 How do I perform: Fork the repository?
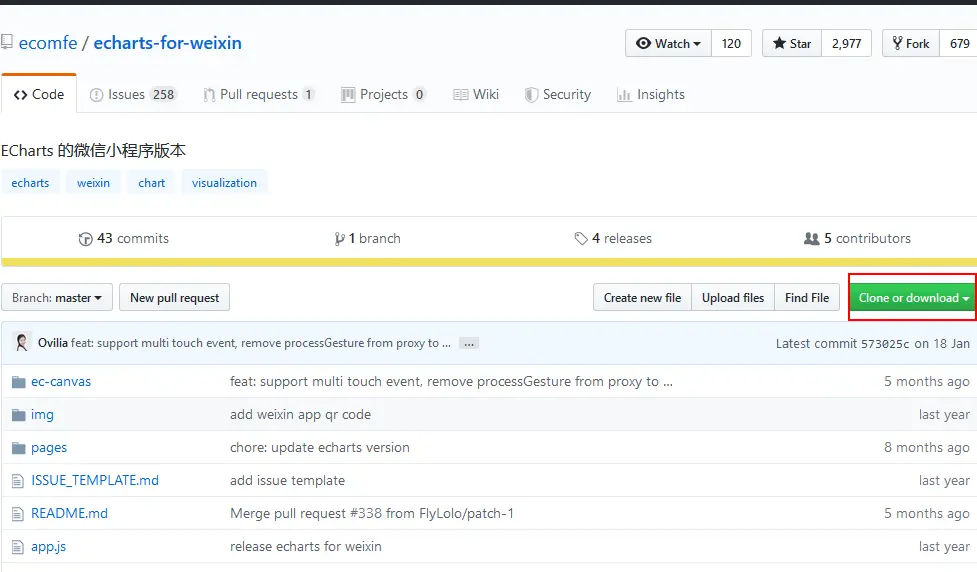point(911,44)
